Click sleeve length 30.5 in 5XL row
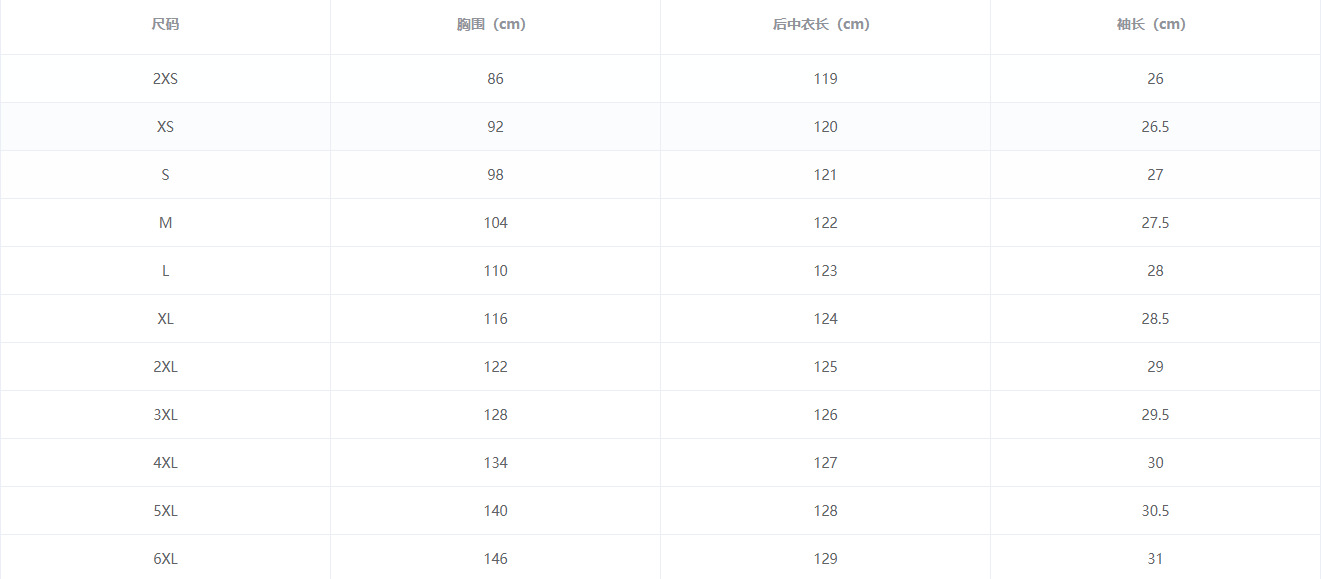 click(1155, 511)
